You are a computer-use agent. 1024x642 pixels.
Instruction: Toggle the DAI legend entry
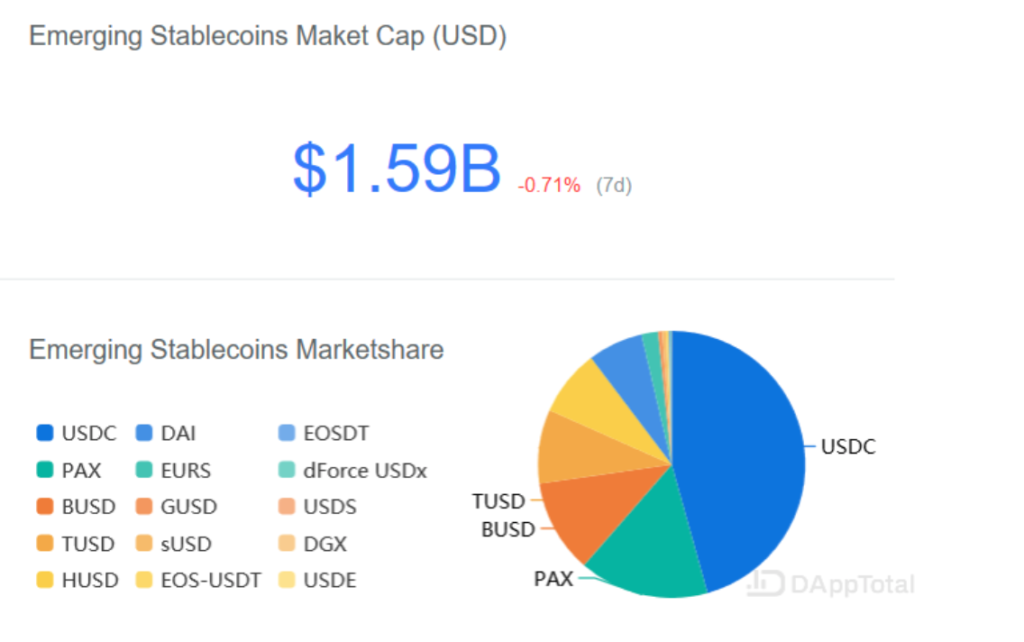coord(166,433)
